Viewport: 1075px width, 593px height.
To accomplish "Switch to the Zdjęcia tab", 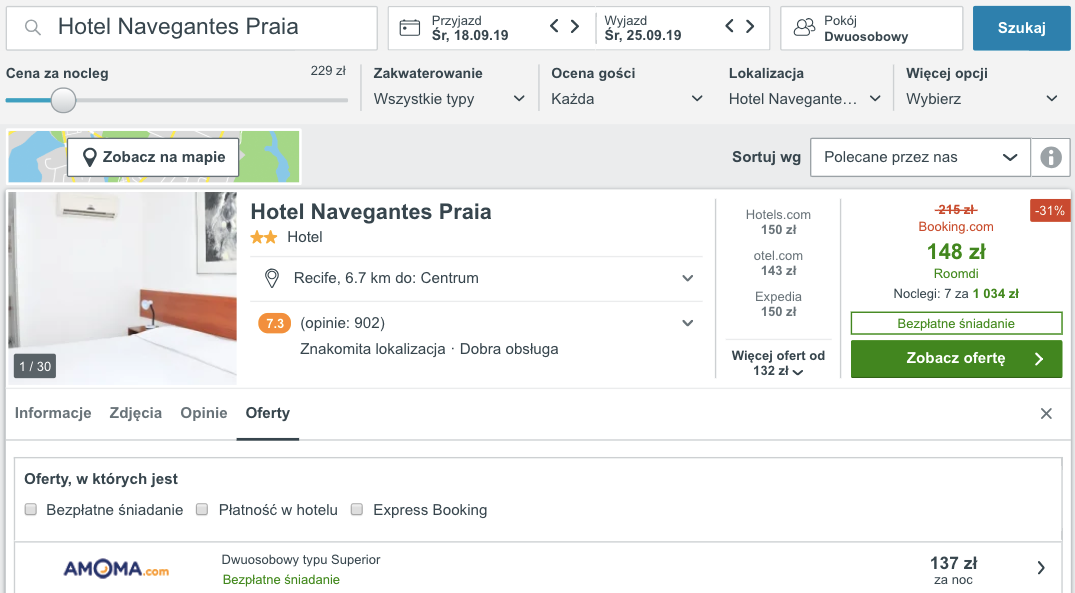I will coord(135,413).
